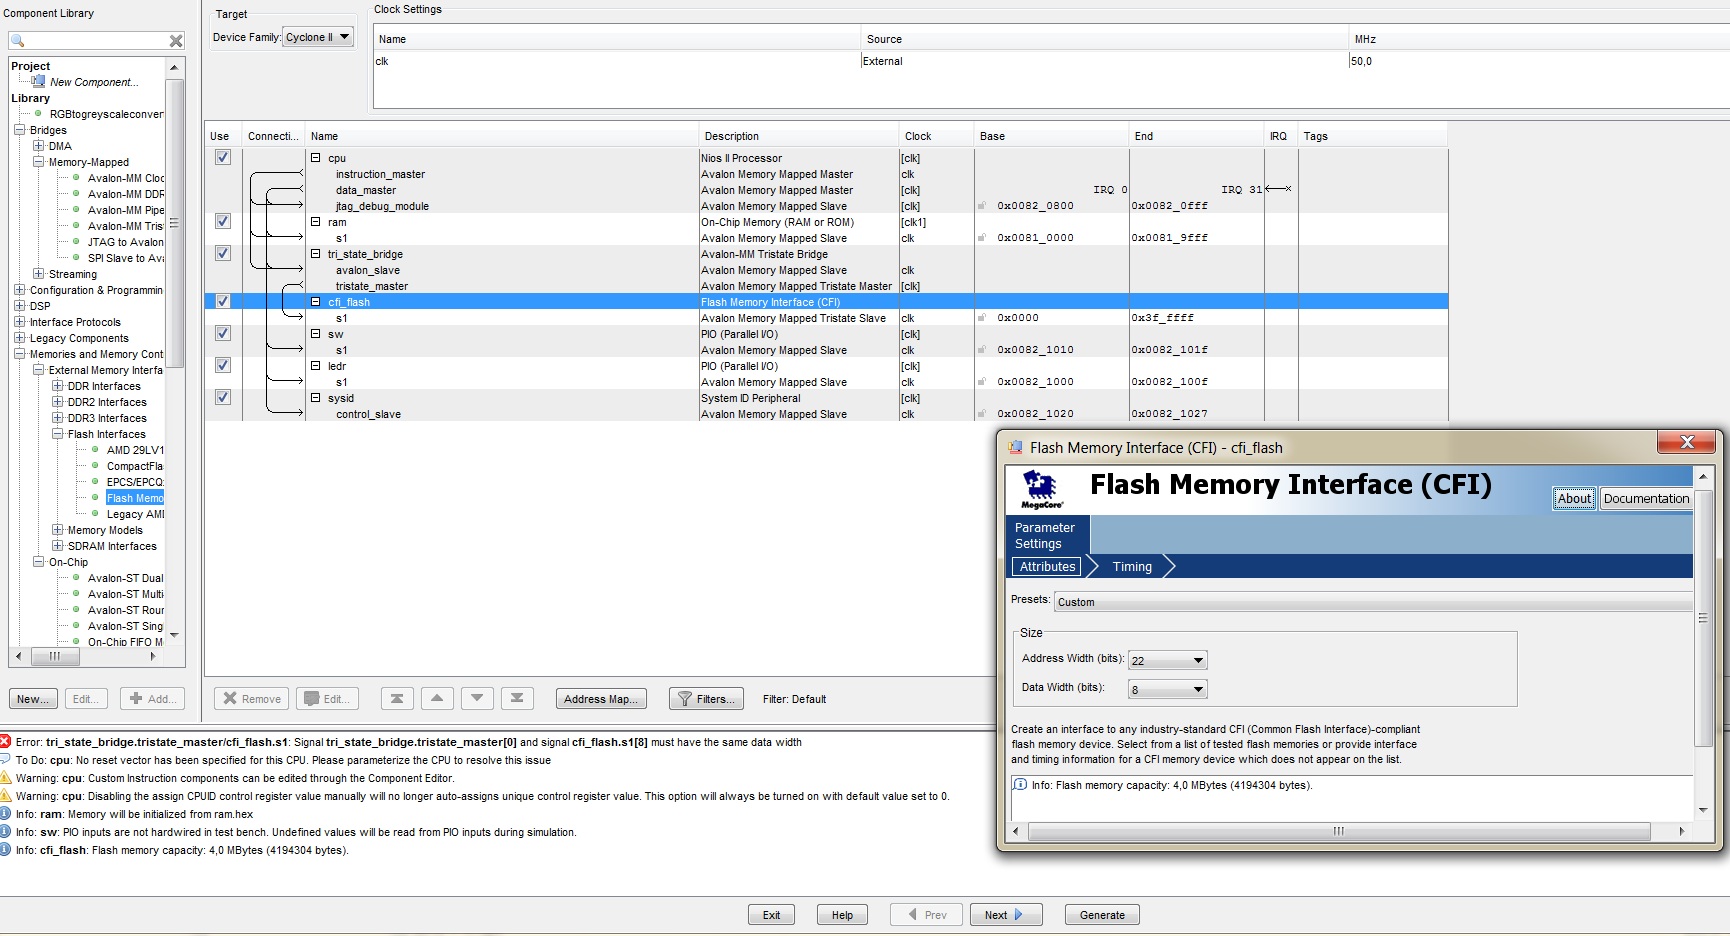Move selected component to bottom
Screen dimensions: 1730x936
click(517, 698)
